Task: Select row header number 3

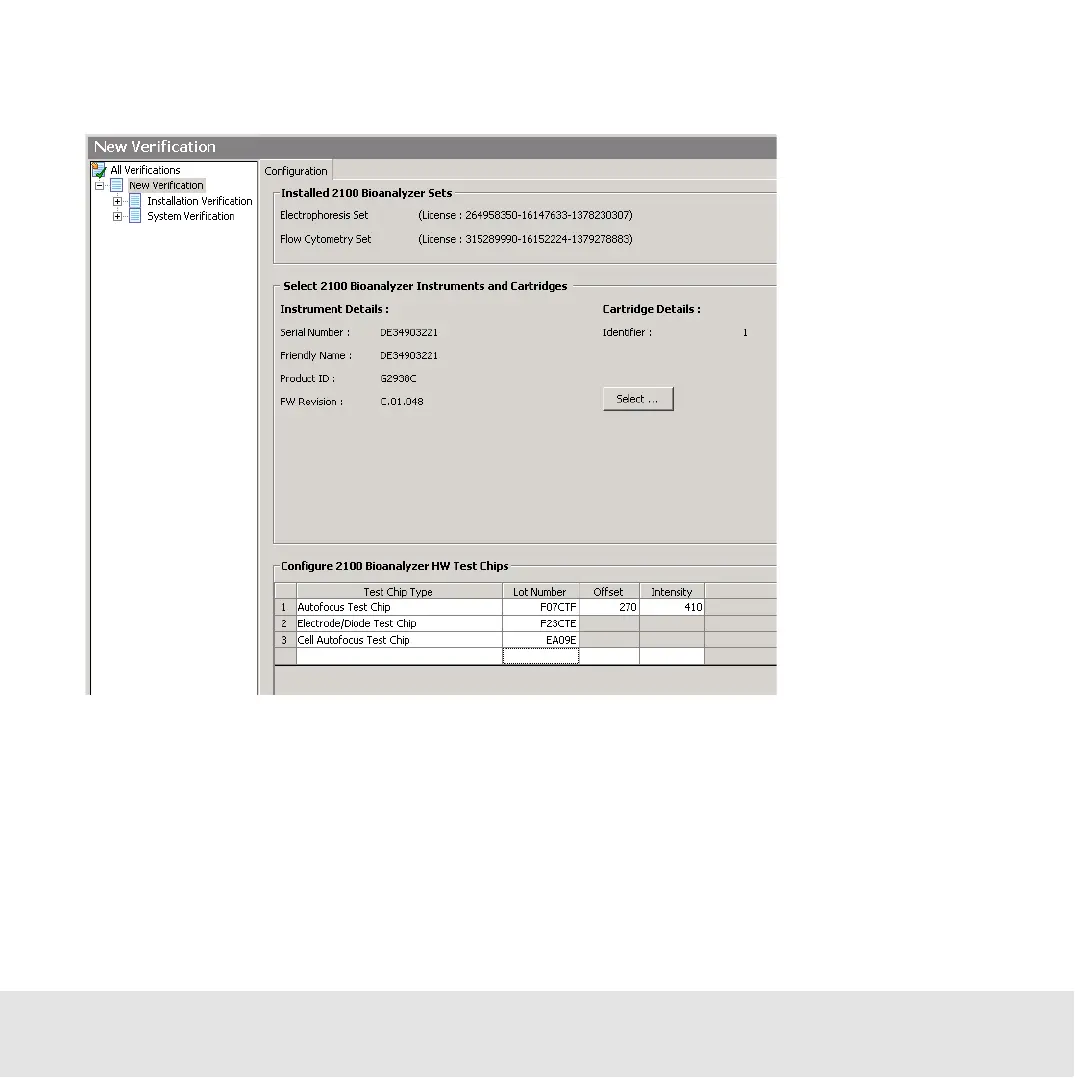Action: pos(285,640)
